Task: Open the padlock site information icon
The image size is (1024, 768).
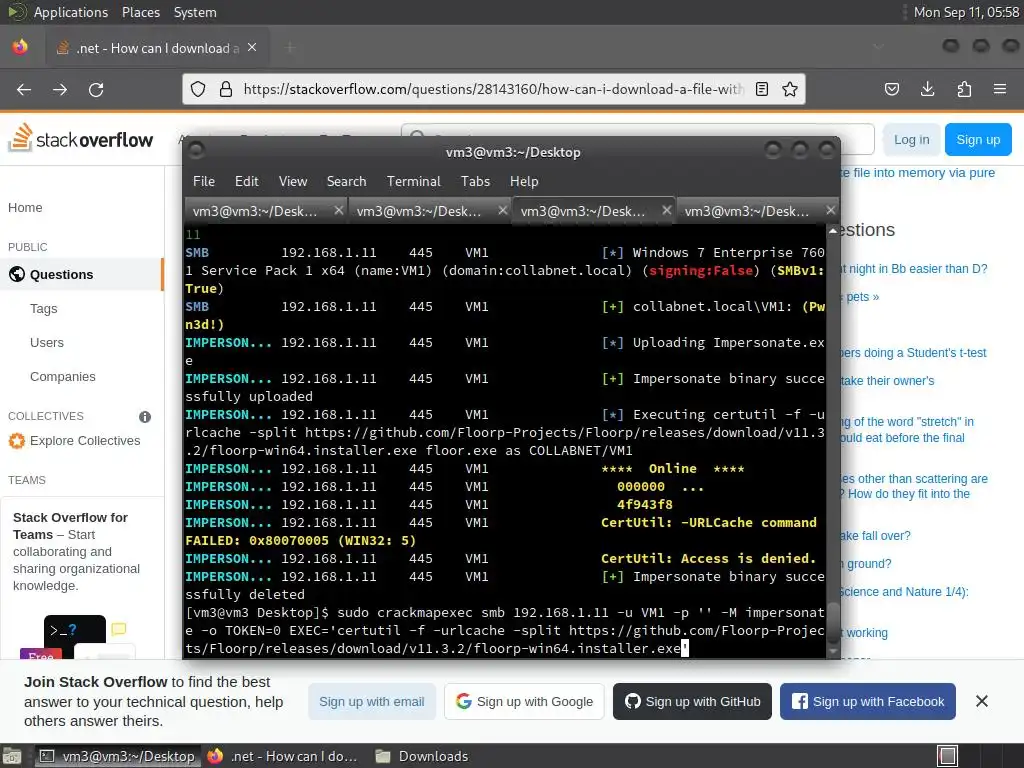Action: [x=226, y=89]
